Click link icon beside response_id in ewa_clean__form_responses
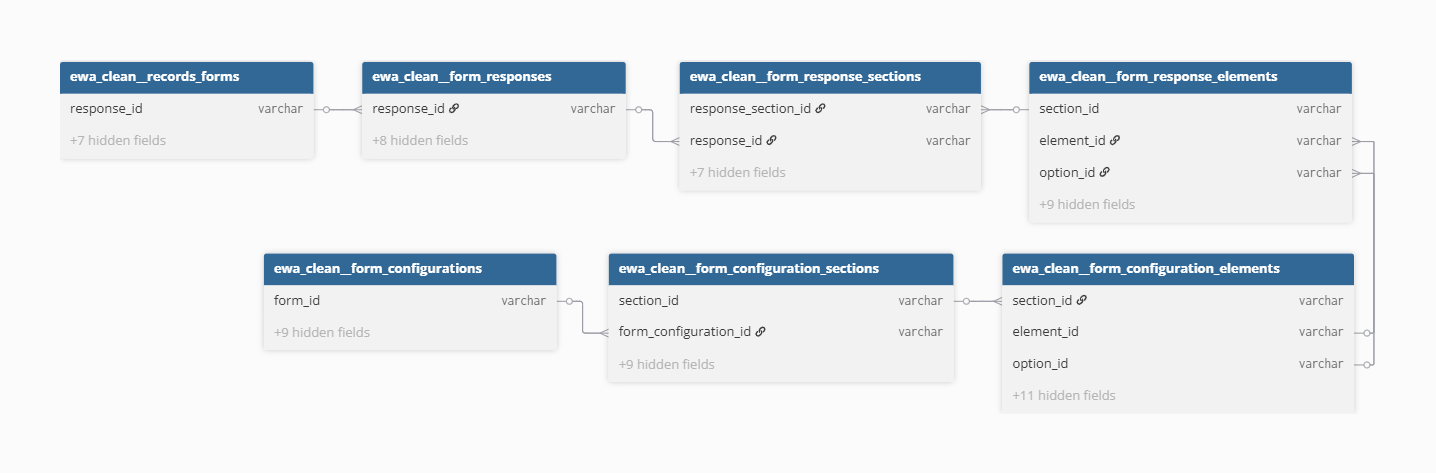1436x473 pixels. (x=454, y=109)
